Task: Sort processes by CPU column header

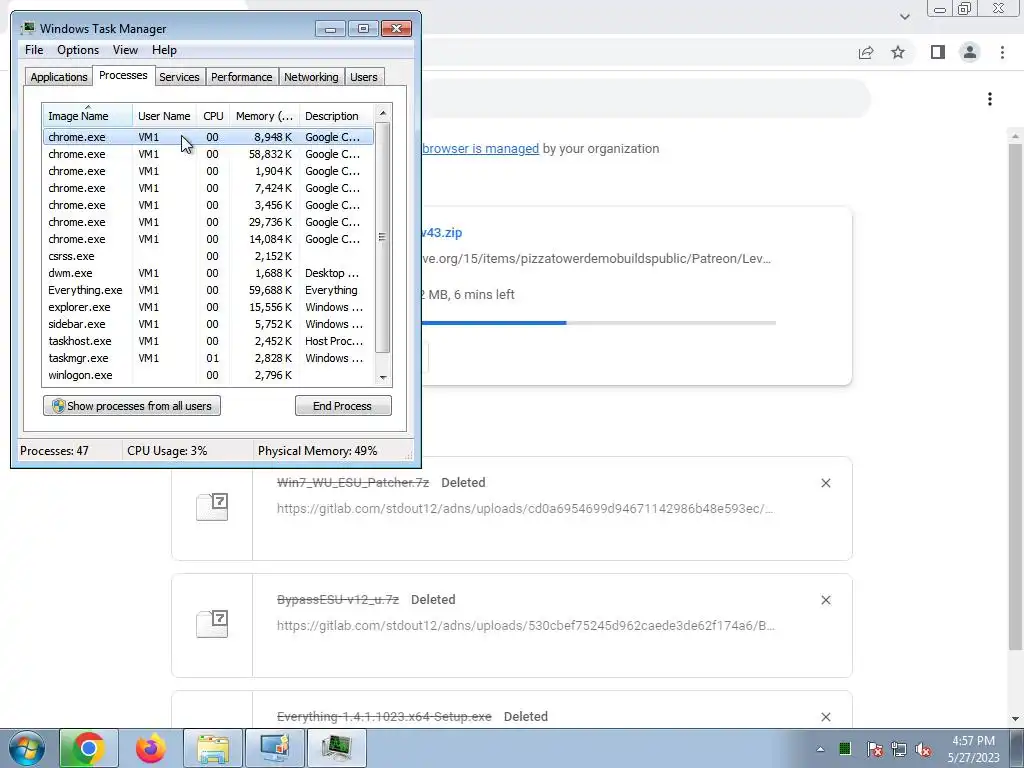Action: point(213,116)
